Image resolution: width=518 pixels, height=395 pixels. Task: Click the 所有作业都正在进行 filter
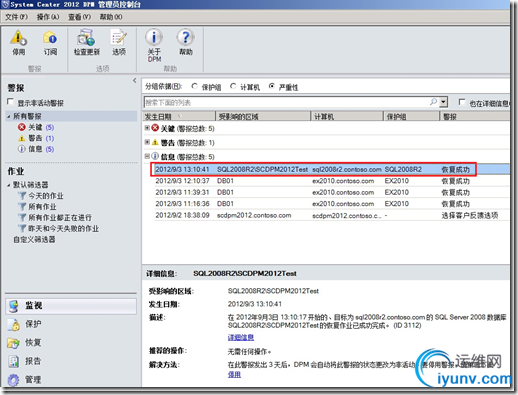point(55,218)
